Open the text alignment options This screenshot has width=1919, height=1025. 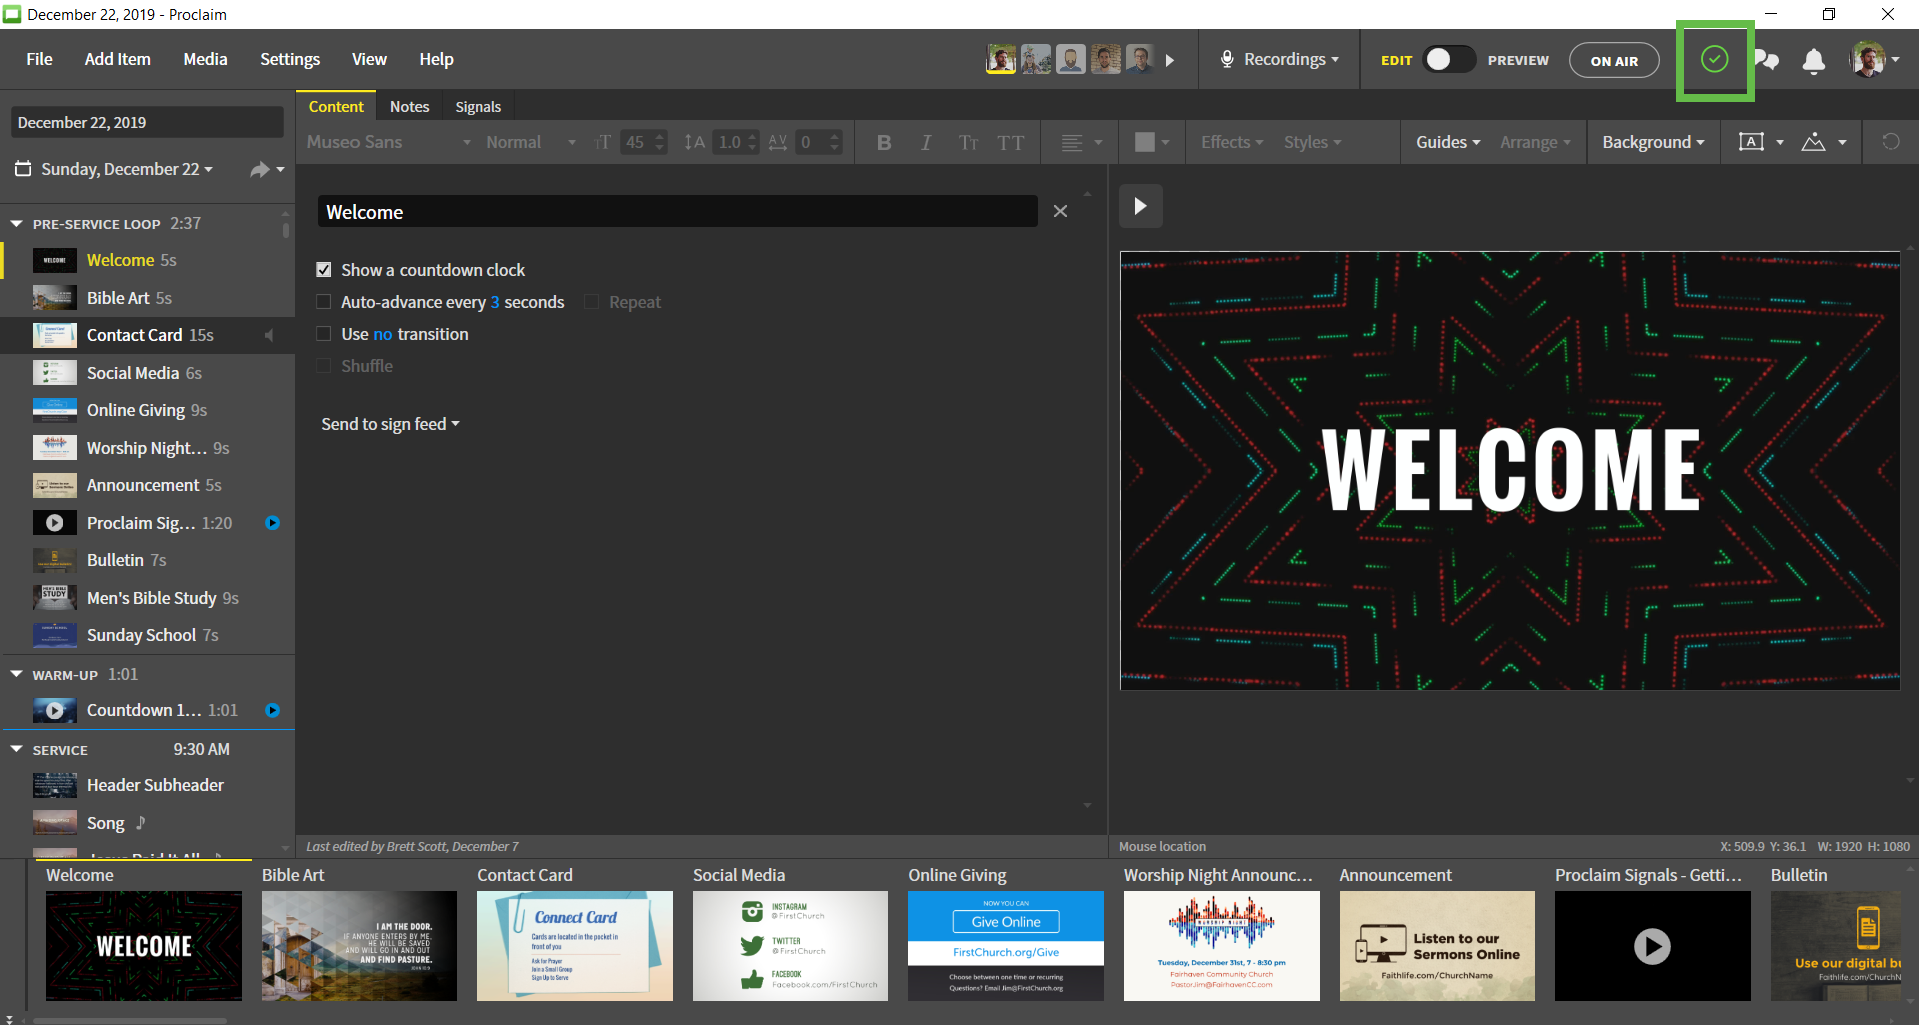[1081, 142]
